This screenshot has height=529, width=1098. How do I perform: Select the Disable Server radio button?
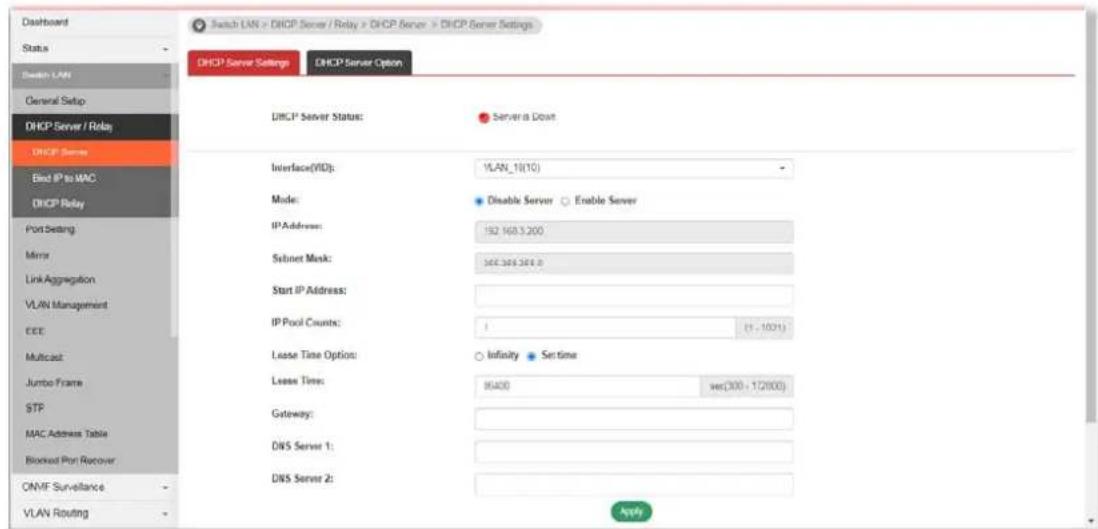coord(480,201)
